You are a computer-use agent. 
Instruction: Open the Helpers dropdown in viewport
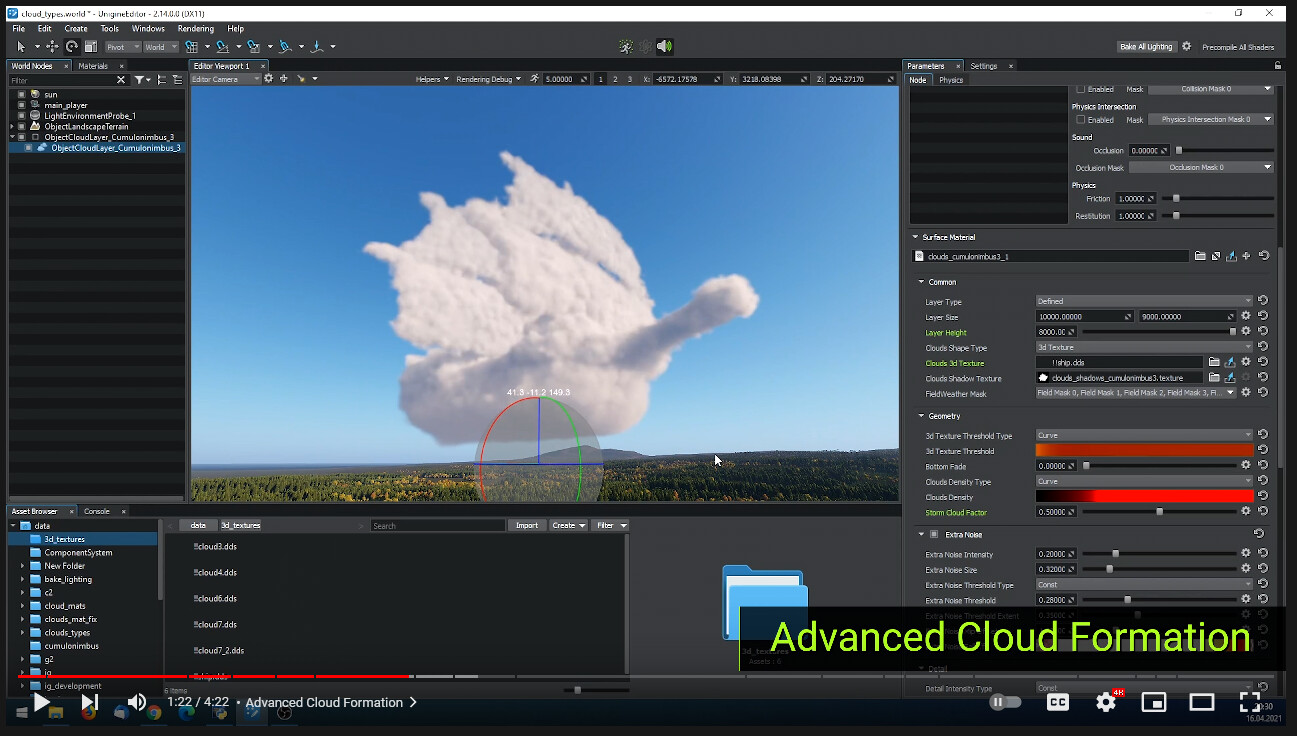pos(432,79)
